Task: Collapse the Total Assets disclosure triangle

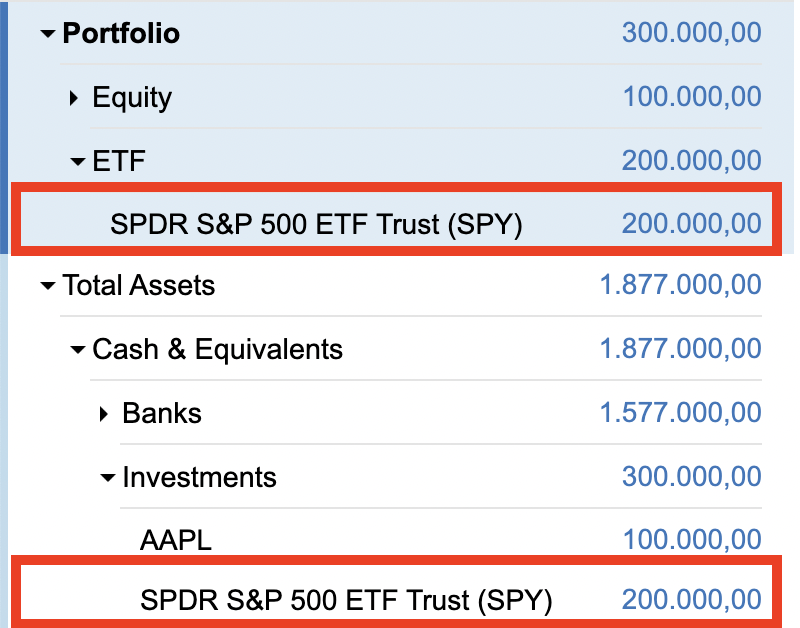Action: click(x=47, y=287)
